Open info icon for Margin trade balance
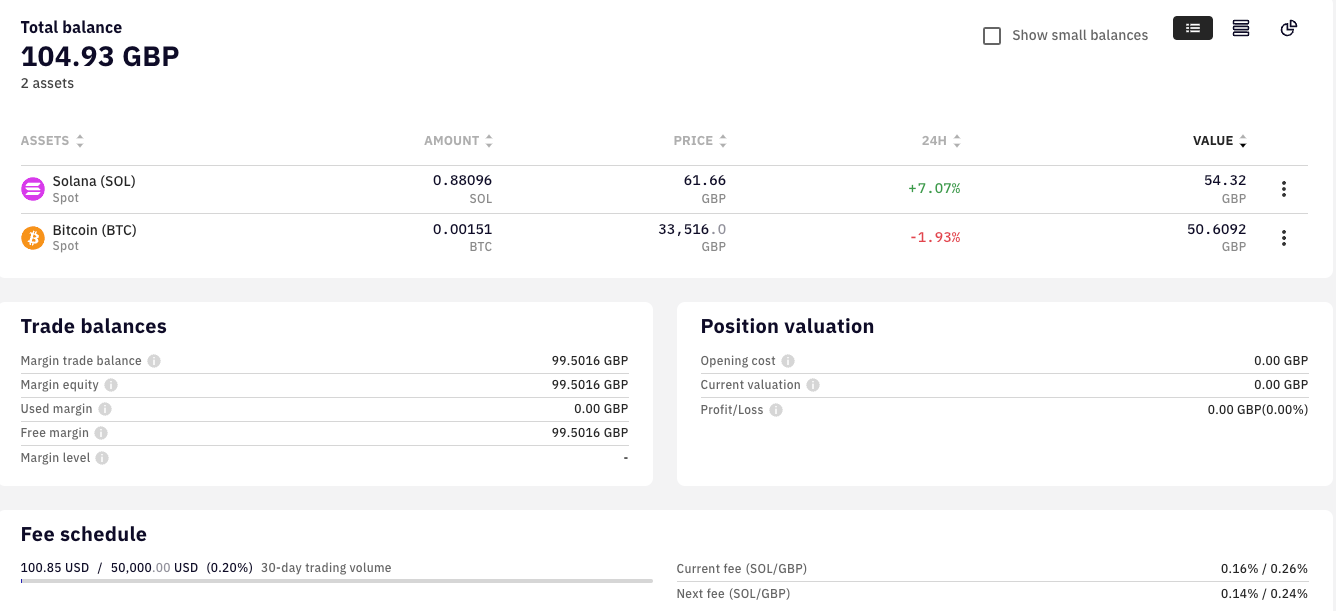Image resolution: width=1336 pixels, height=611 pixels. pyautogui.click(x=154, y=361)
